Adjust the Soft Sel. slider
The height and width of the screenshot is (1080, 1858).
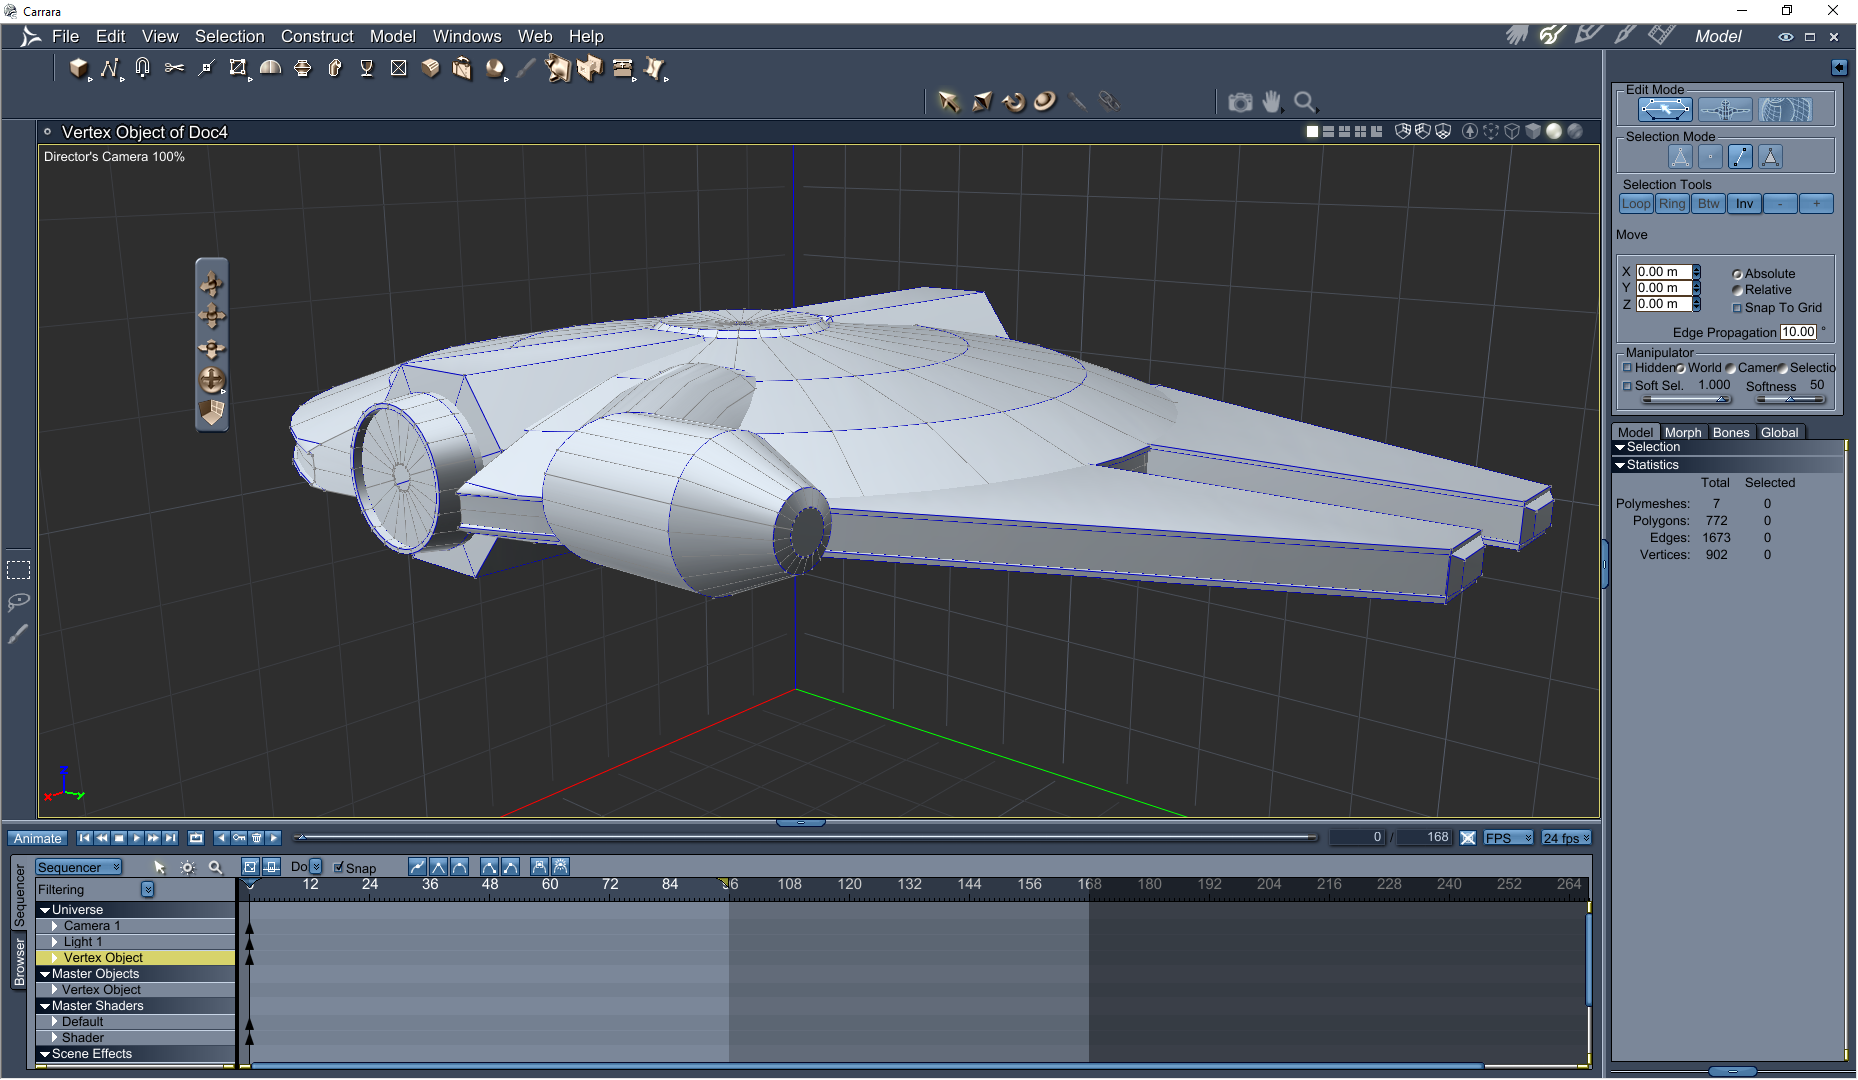point(1687,400)
